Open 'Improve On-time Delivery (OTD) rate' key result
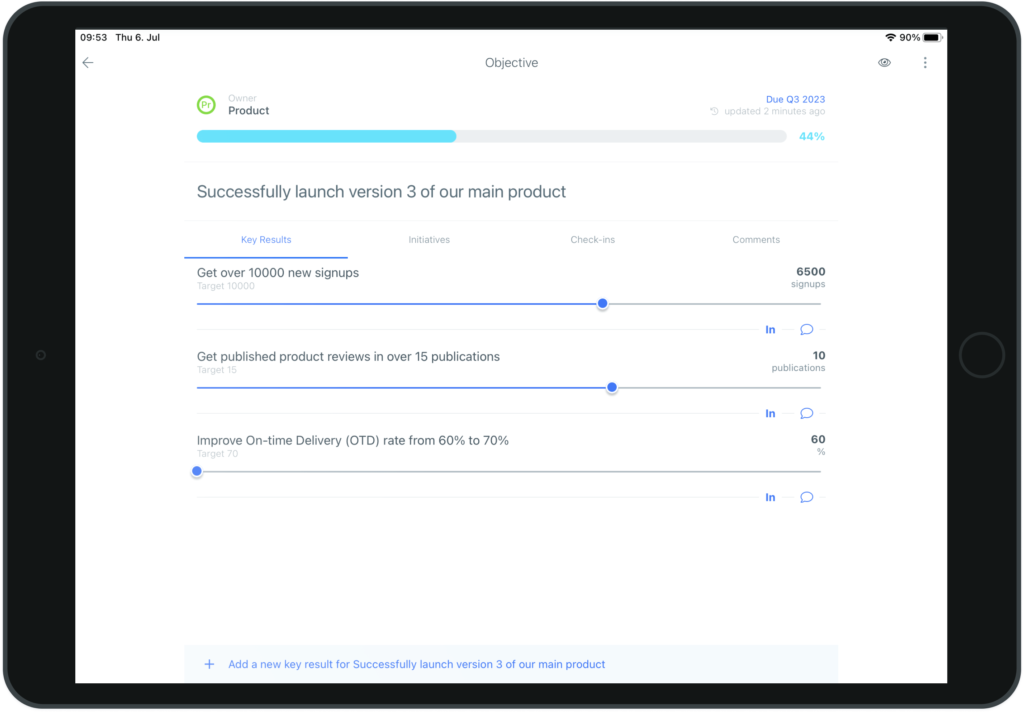 [353, 440]
